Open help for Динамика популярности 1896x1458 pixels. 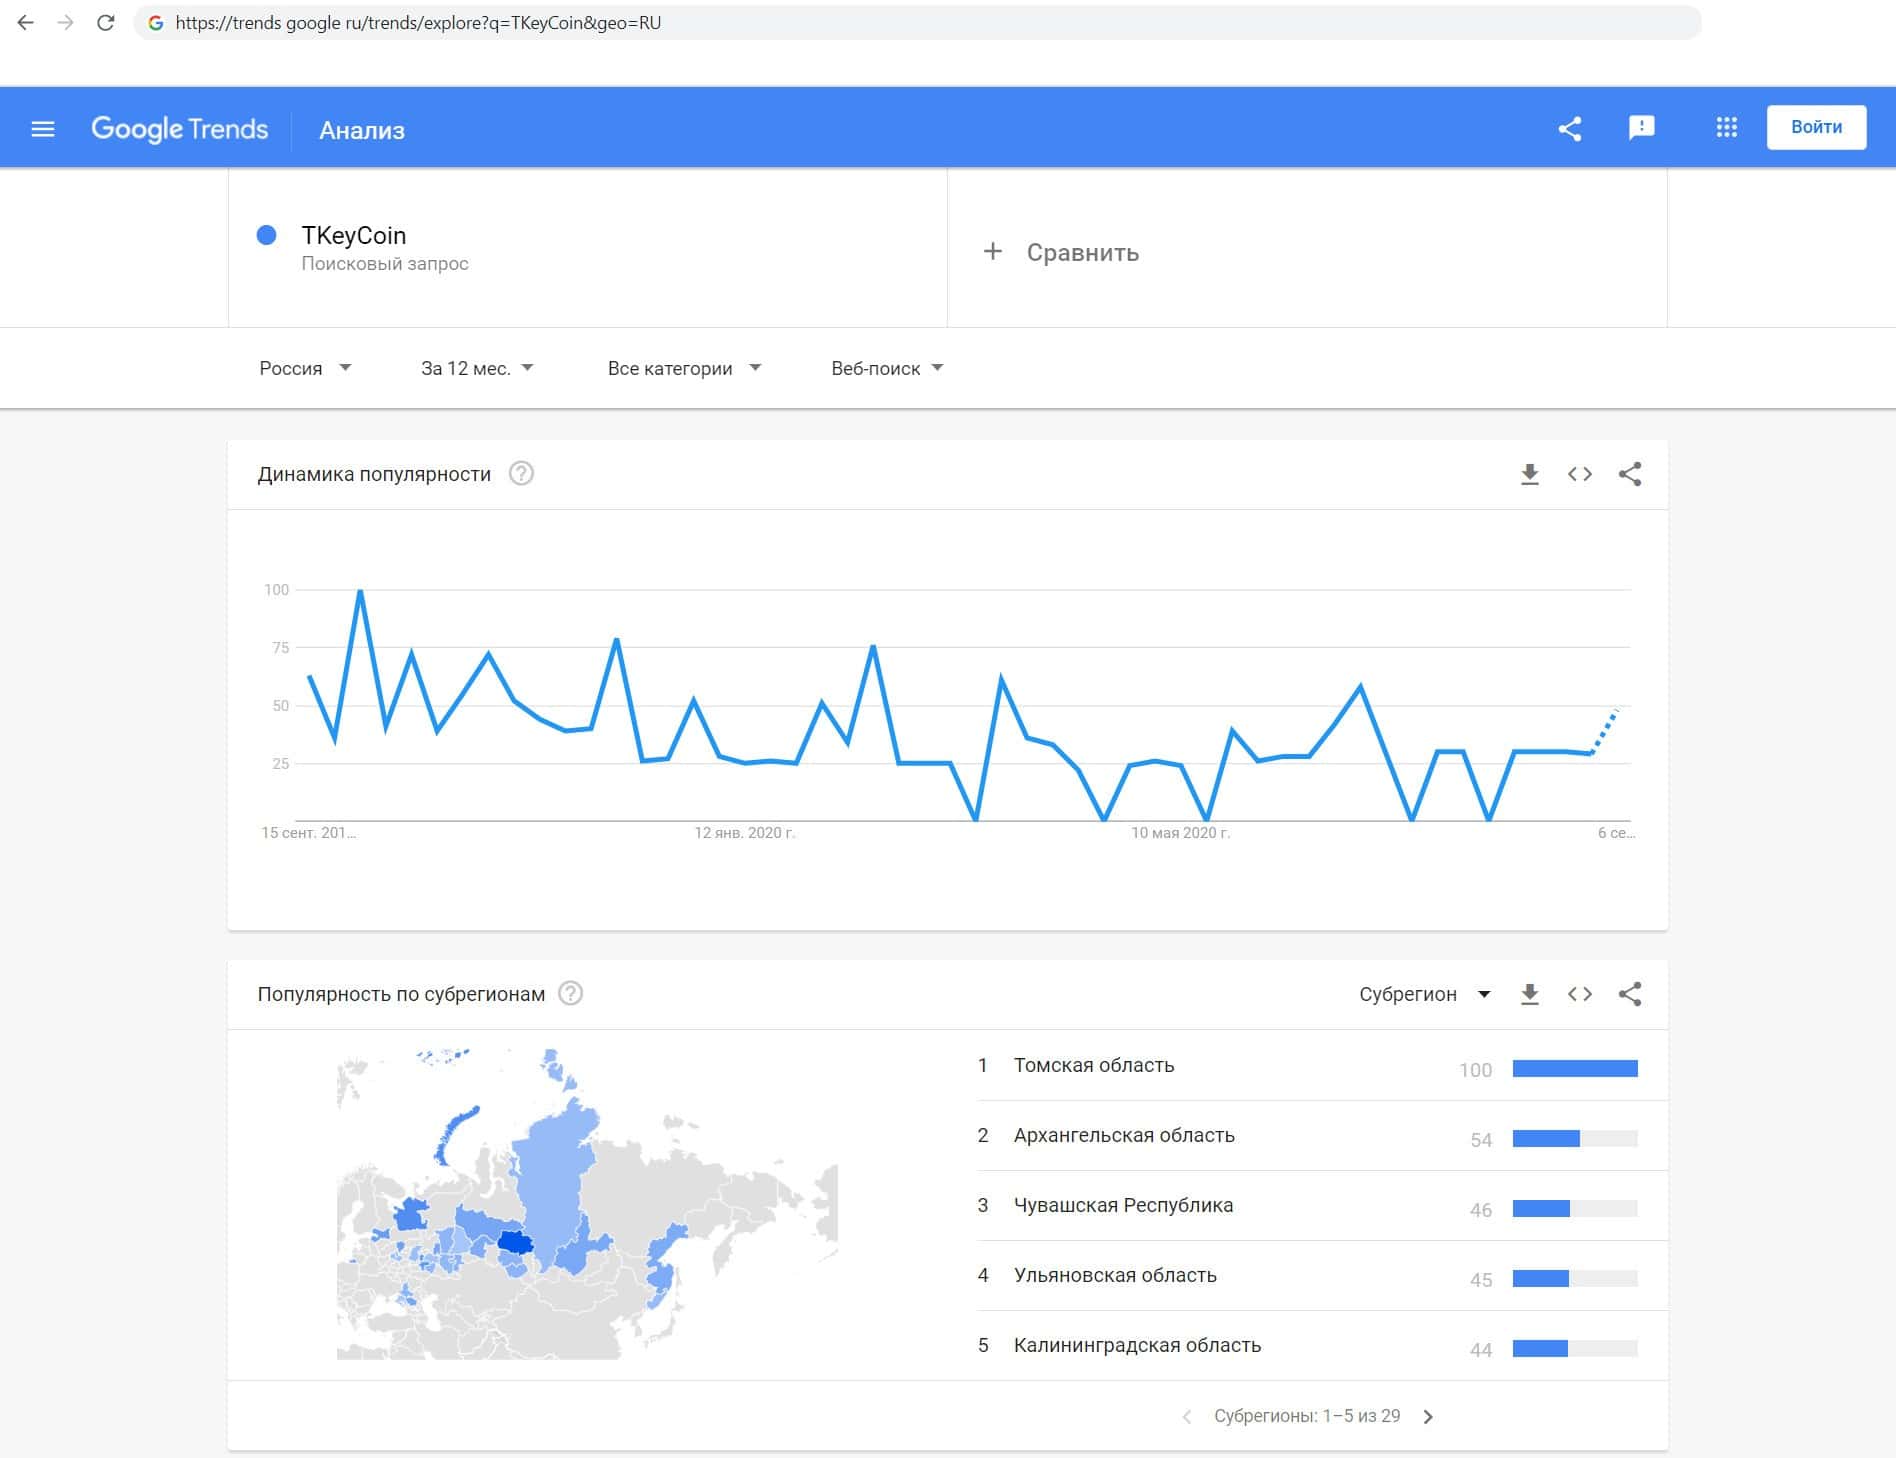[521, 474]
